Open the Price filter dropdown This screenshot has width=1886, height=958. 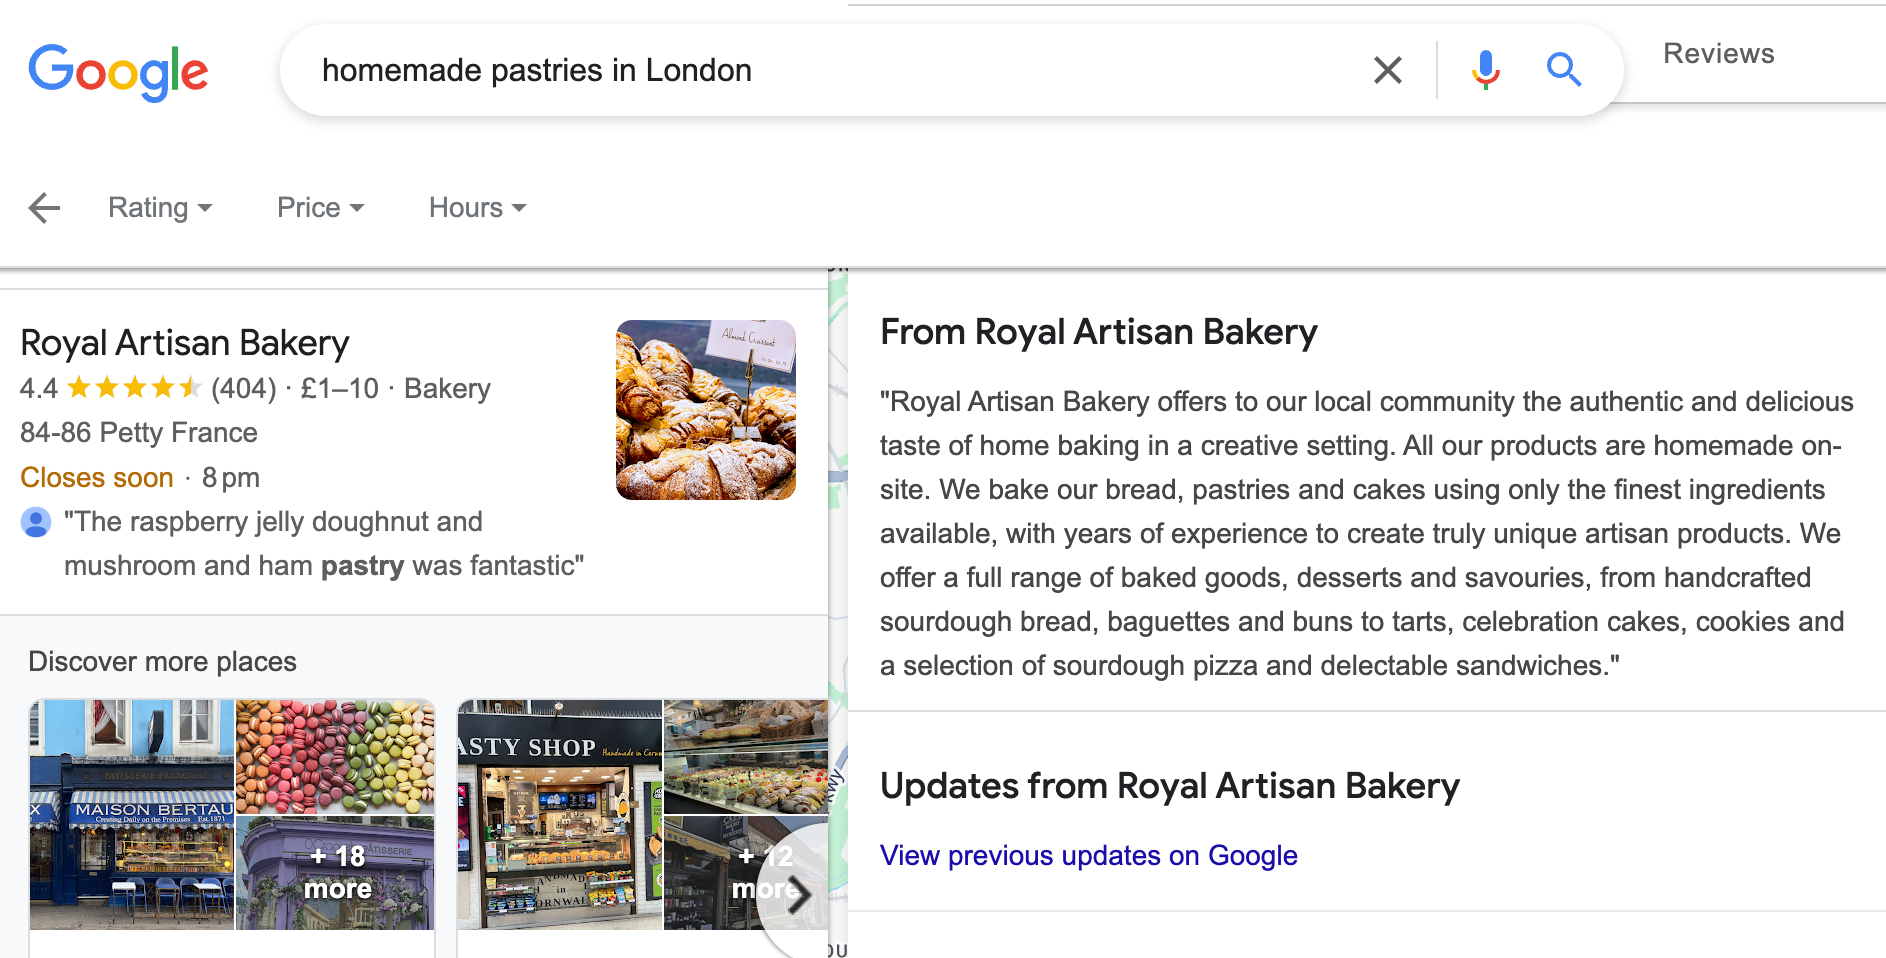[320, 207]
